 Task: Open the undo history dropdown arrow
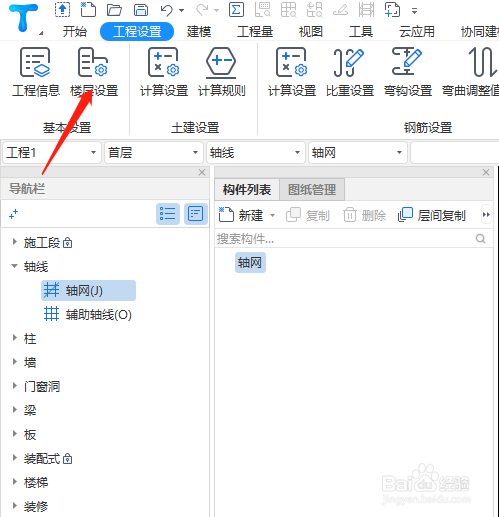pos(182,10)
